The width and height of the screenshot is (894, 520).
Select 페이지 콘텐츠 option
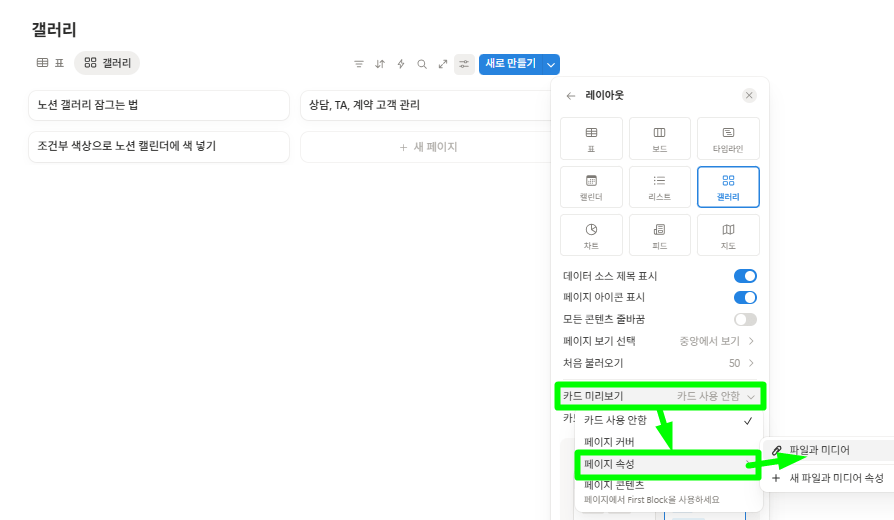668,491
